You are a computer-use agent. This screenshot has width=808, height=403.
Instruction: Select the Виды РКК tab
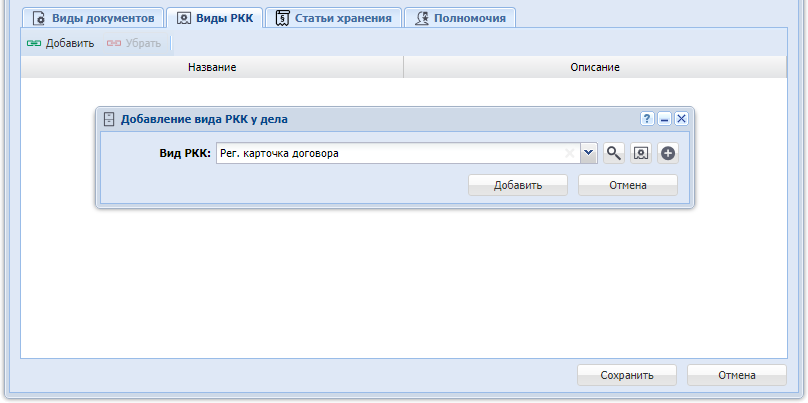pos(215,19)
